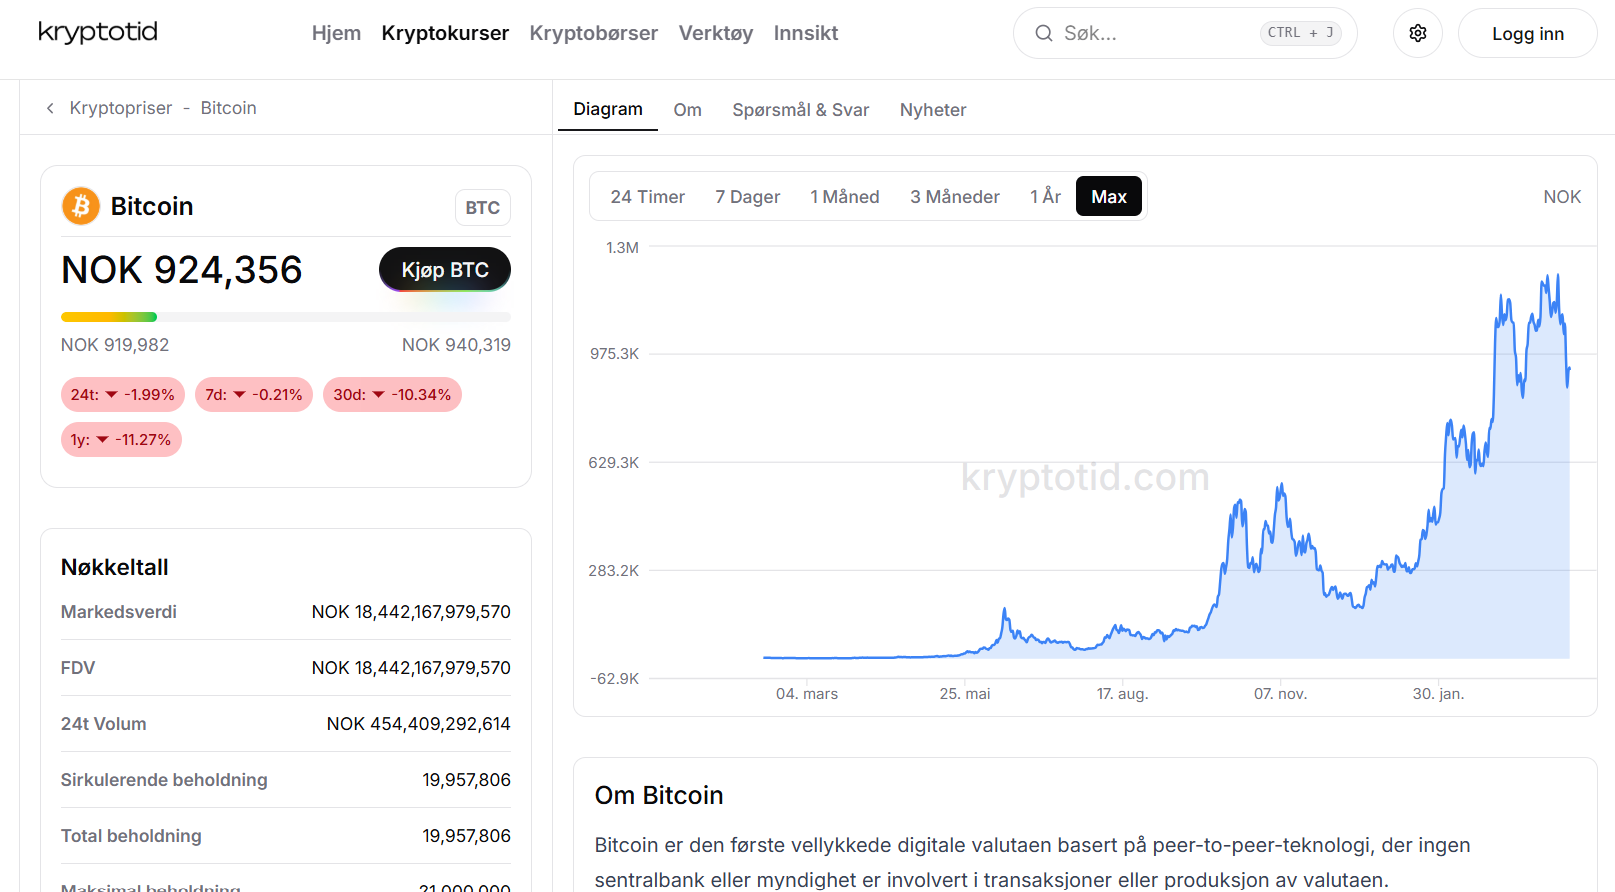Focus the Søk search field
This screenshot has height=892, width=1615.
point(1150,33)
